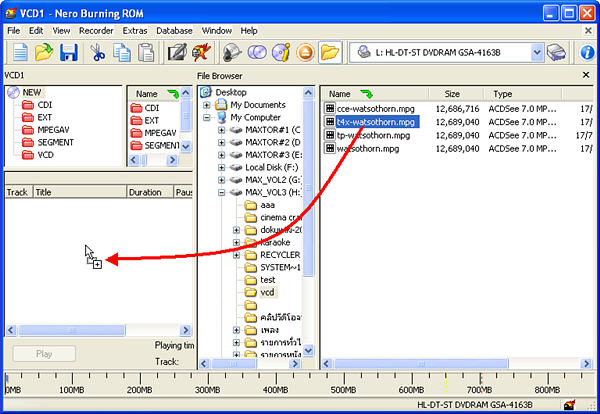Collapse the MAX_VOL3 drive
The height and width of the screenshot is (414, 600).
tap(221, 192)
